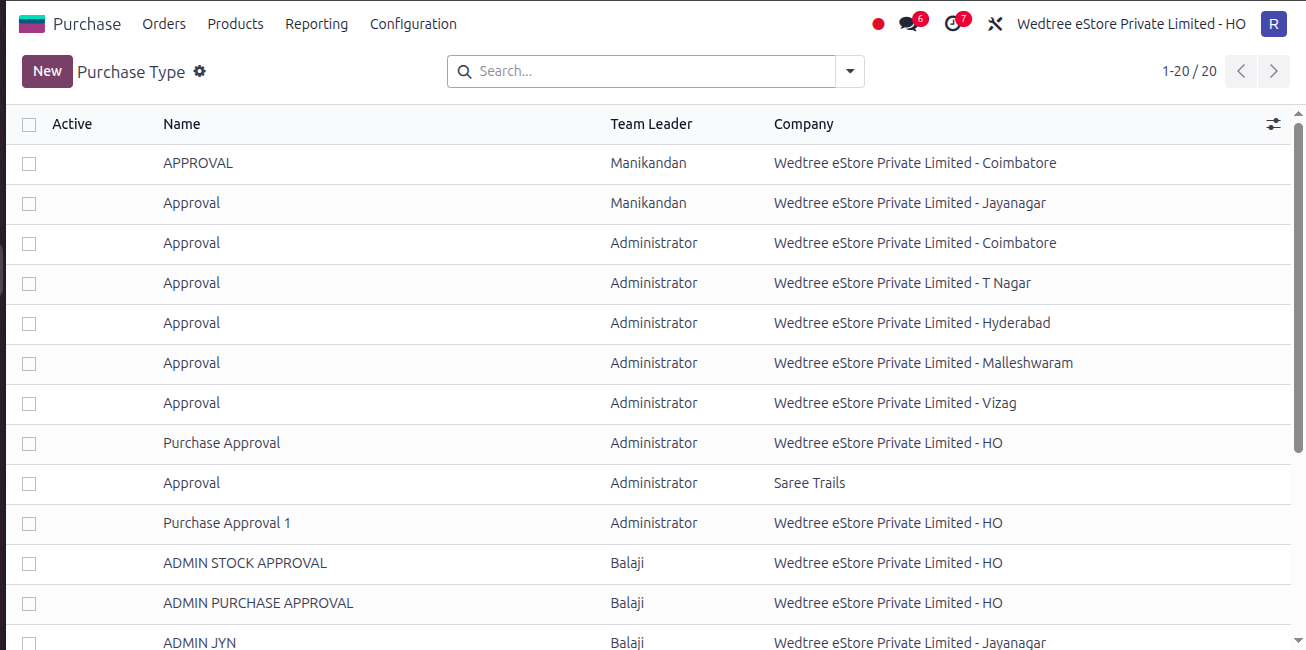1306x650 pixels.
Task: Tick checkbox for Approval Jayanagar row
Action: pyautogui.click(x=29, y=203)
